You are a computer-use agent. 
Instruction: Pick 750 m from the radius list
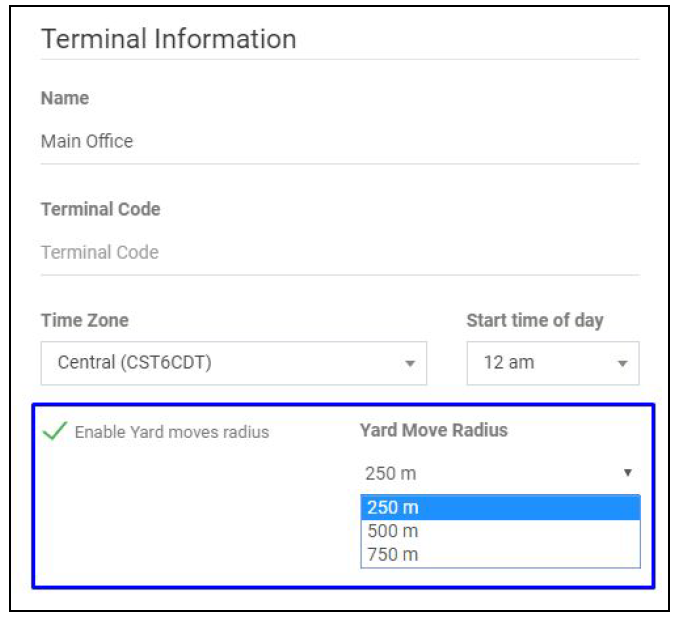pos(499,554)
